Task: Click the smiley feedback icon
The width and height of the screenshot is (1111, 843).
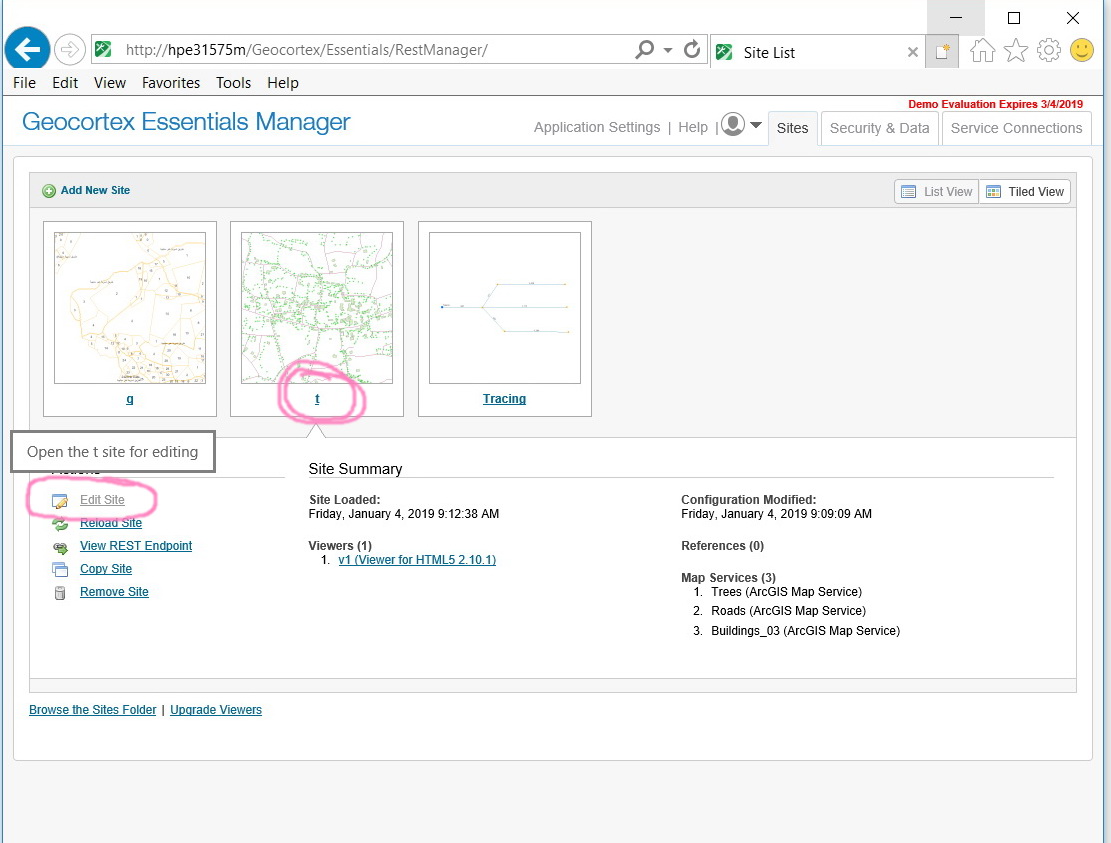Action: [x=1082, y=50]
